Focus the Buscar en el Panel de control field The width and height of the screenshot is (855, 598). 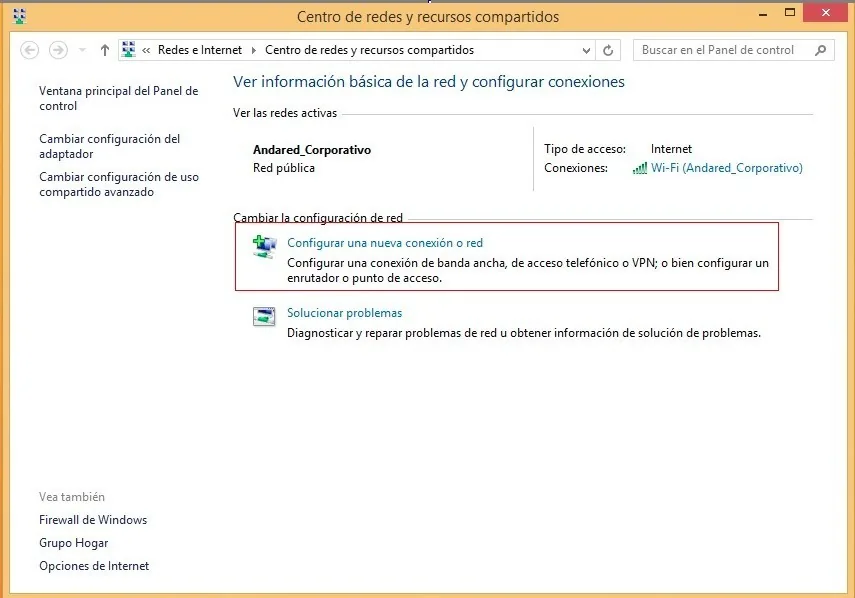[733, 50]
